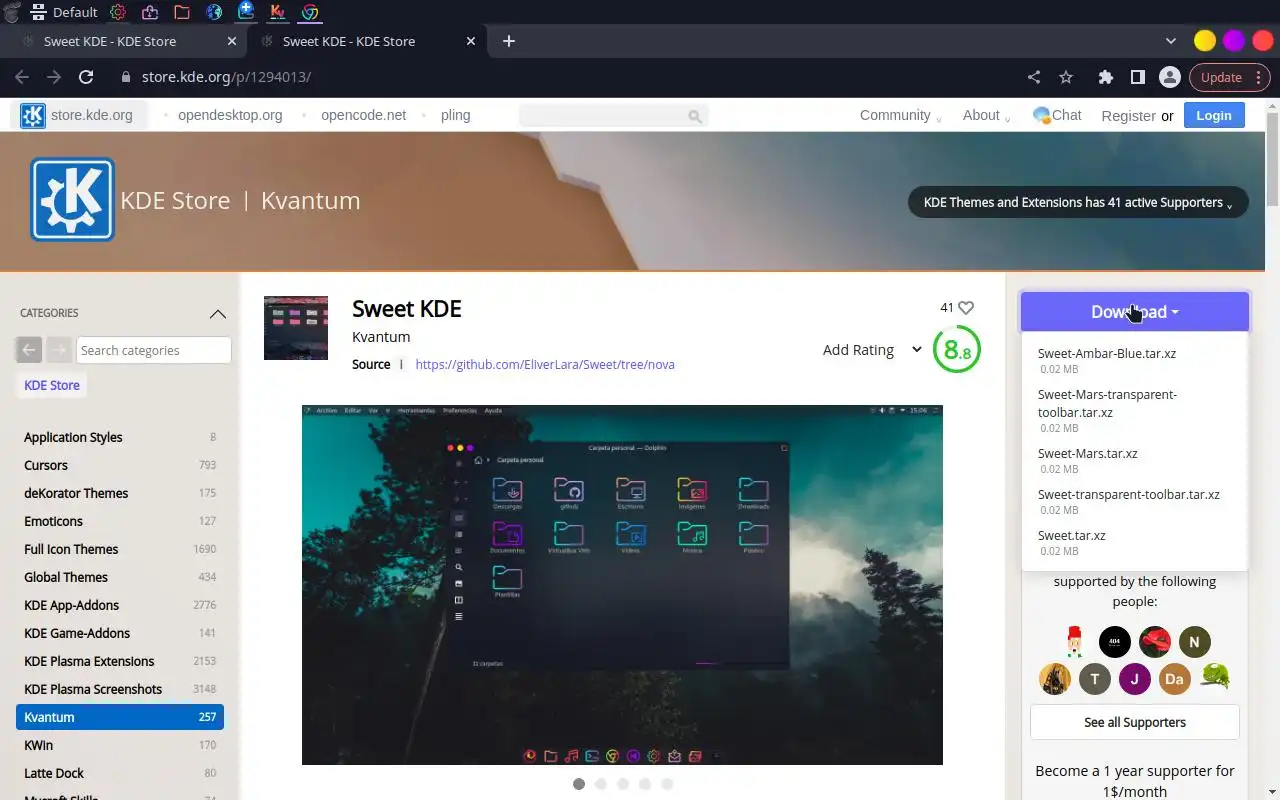
Task: Open the Chrome profile avatar
Action: tap(1169, 77)
